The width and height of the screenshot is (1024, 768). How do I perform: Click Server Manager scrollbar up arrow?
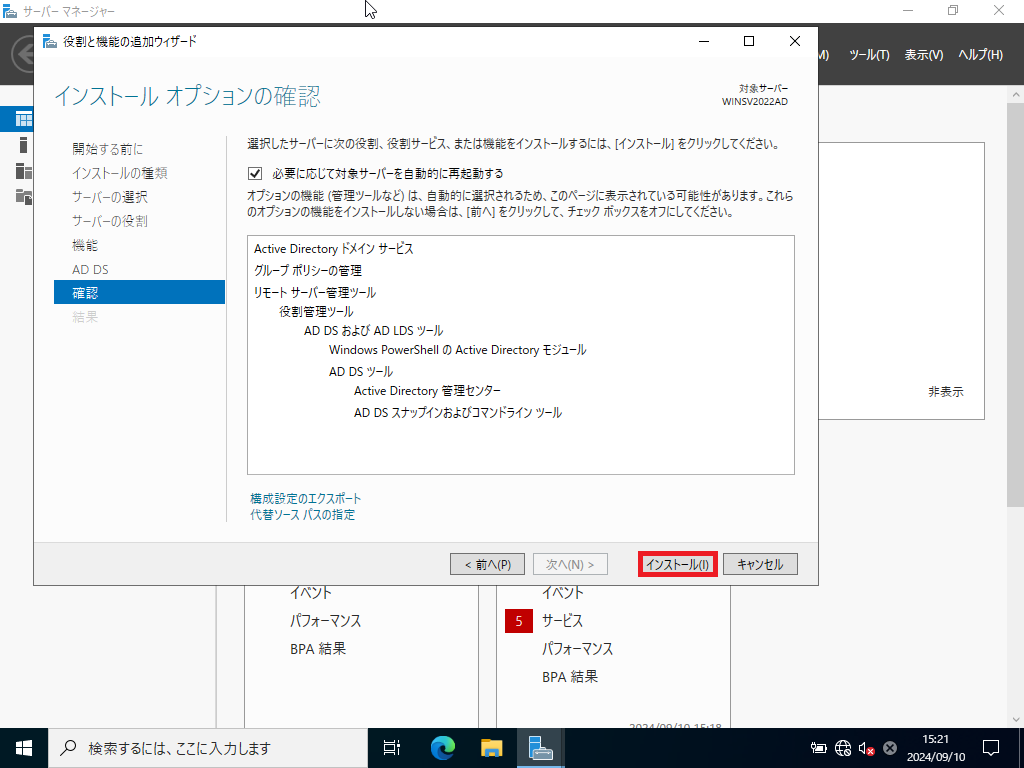click(x=1016, y=94)
